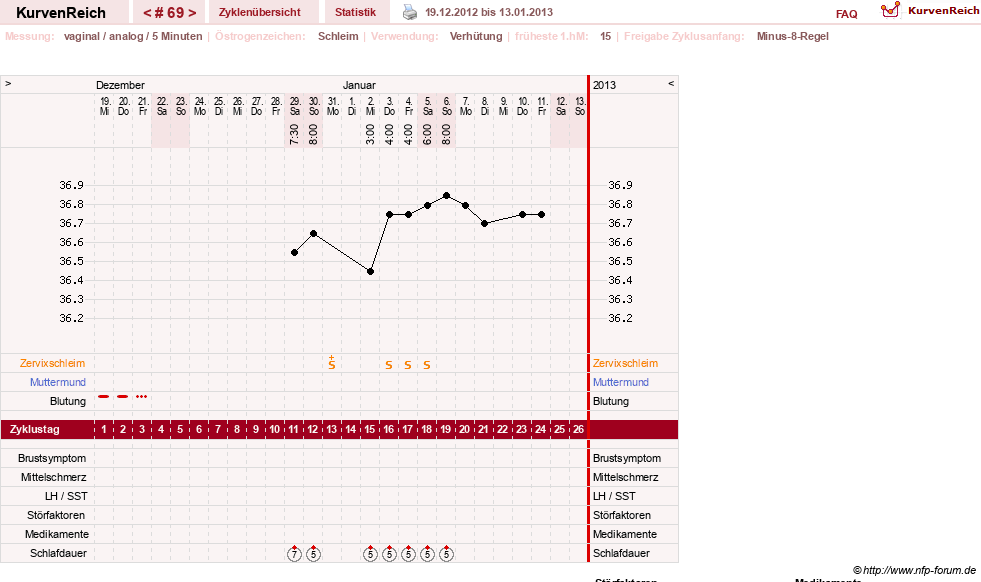This screenshot has height=582, width=981.
Task: Click the bleeding bar on cycle day 1
Action: point(104,397)
